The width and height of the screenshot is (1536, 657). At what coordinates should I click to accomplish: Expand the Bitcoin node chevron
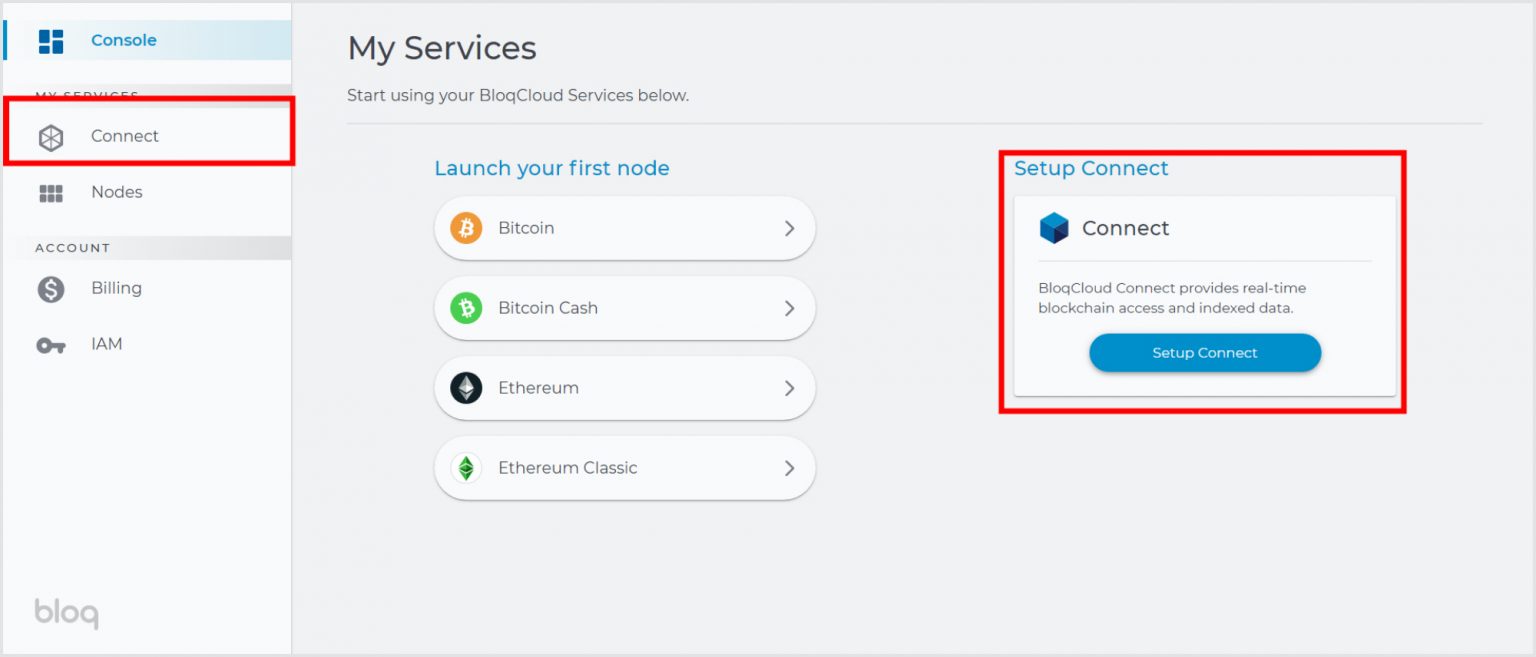tap(790, 227)
